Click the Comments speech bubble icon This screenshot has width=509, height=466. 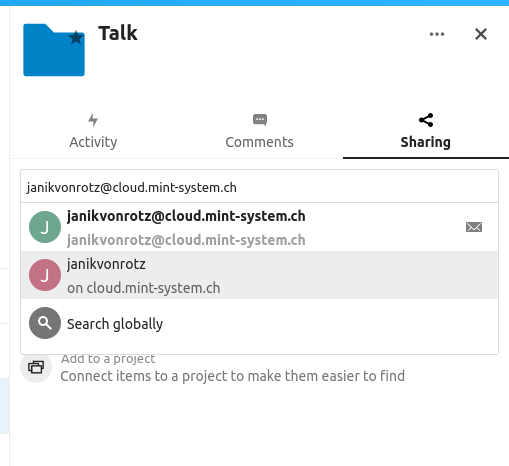tap(260, 120)
